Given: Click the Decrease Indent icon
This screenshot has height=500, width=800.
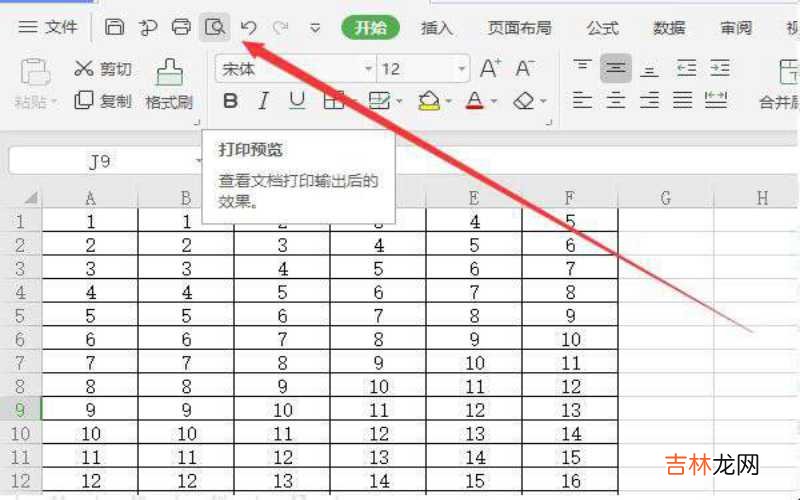Looking at the screenshot, I should (x=686, y=68).
